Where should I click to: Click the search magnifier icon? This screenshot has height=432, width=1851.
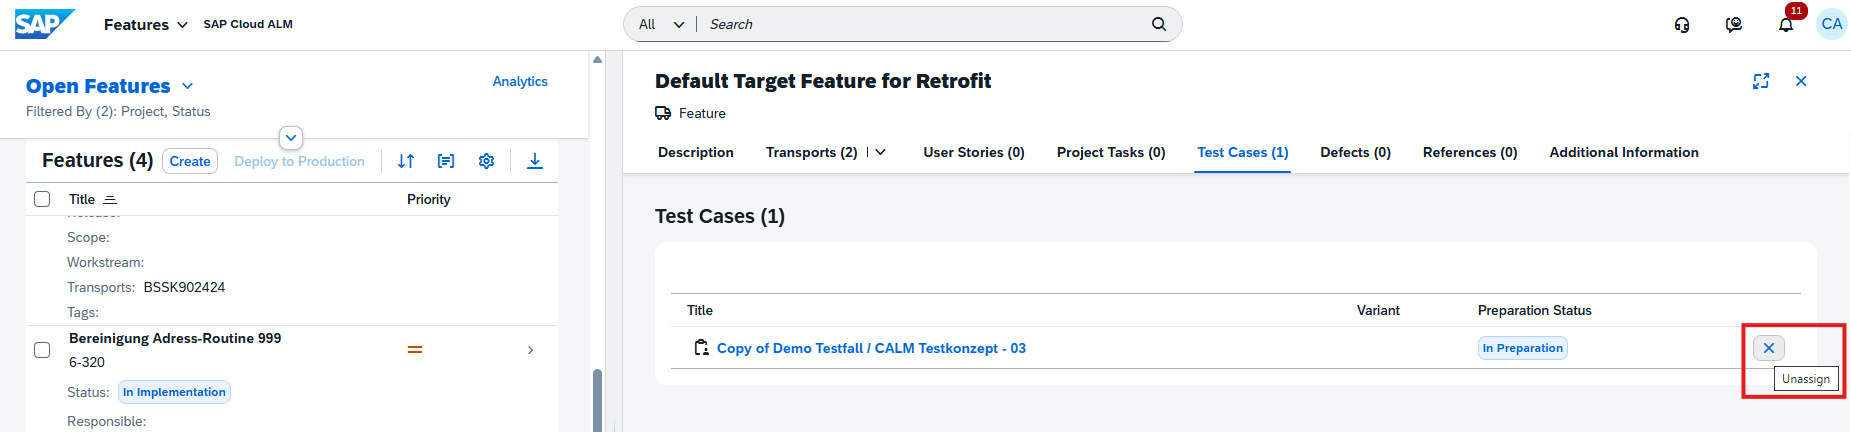click(x=1159, y=24)
